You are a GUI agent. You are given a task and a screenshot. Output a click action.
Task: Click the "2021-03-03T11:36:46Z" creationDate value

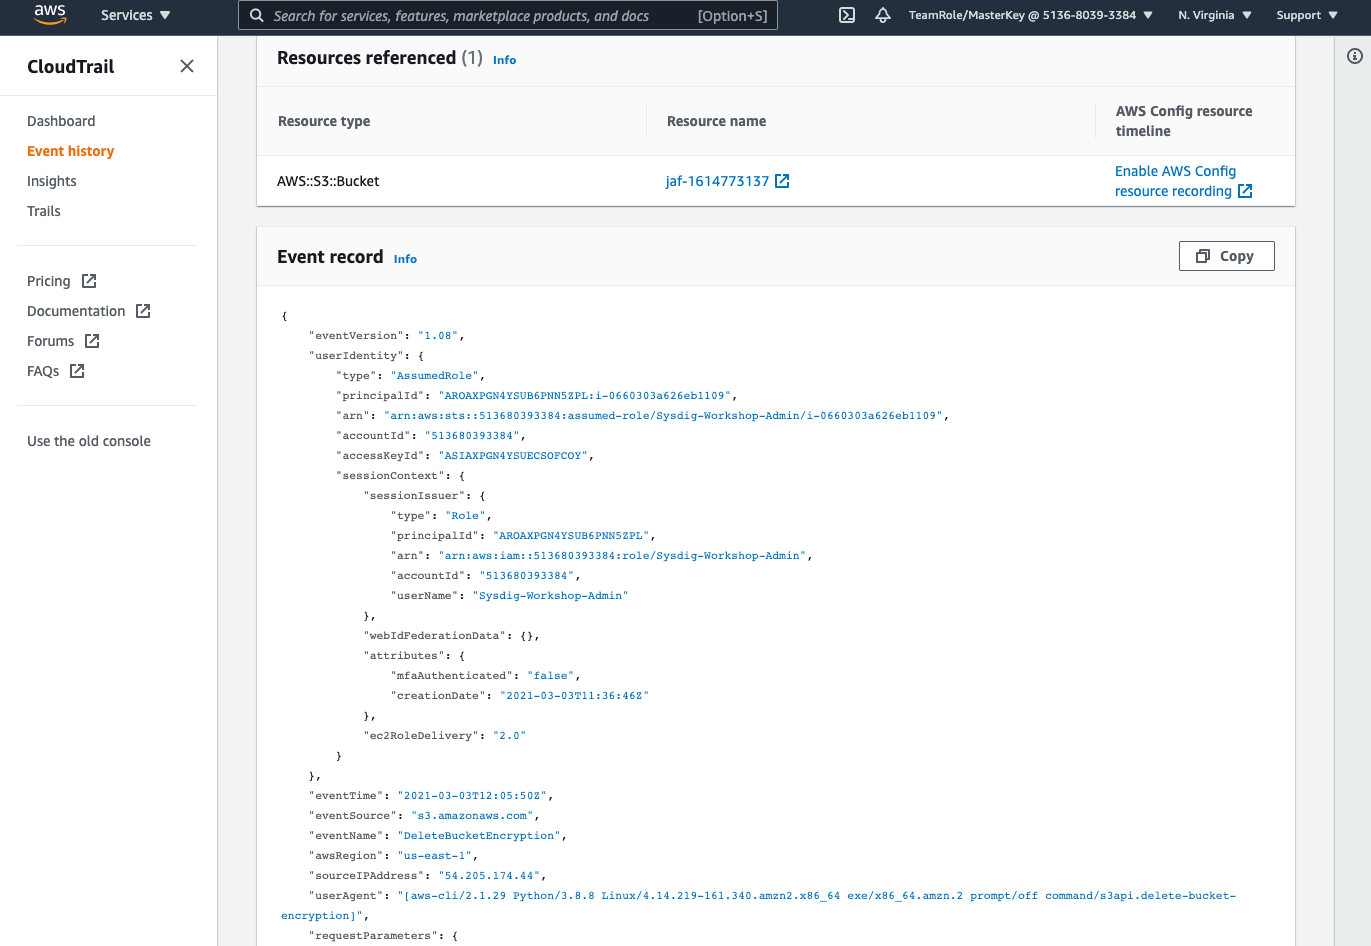tap(574, 696)
